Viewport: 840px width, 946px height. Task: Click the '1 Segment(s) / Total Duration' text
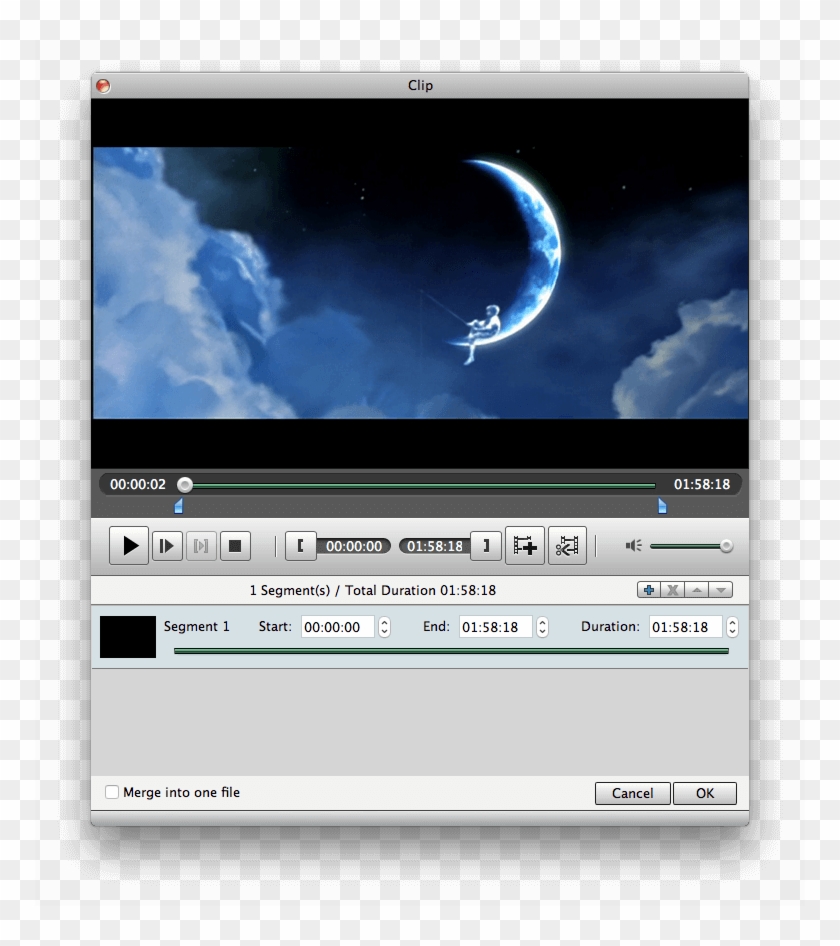point(373,590)
